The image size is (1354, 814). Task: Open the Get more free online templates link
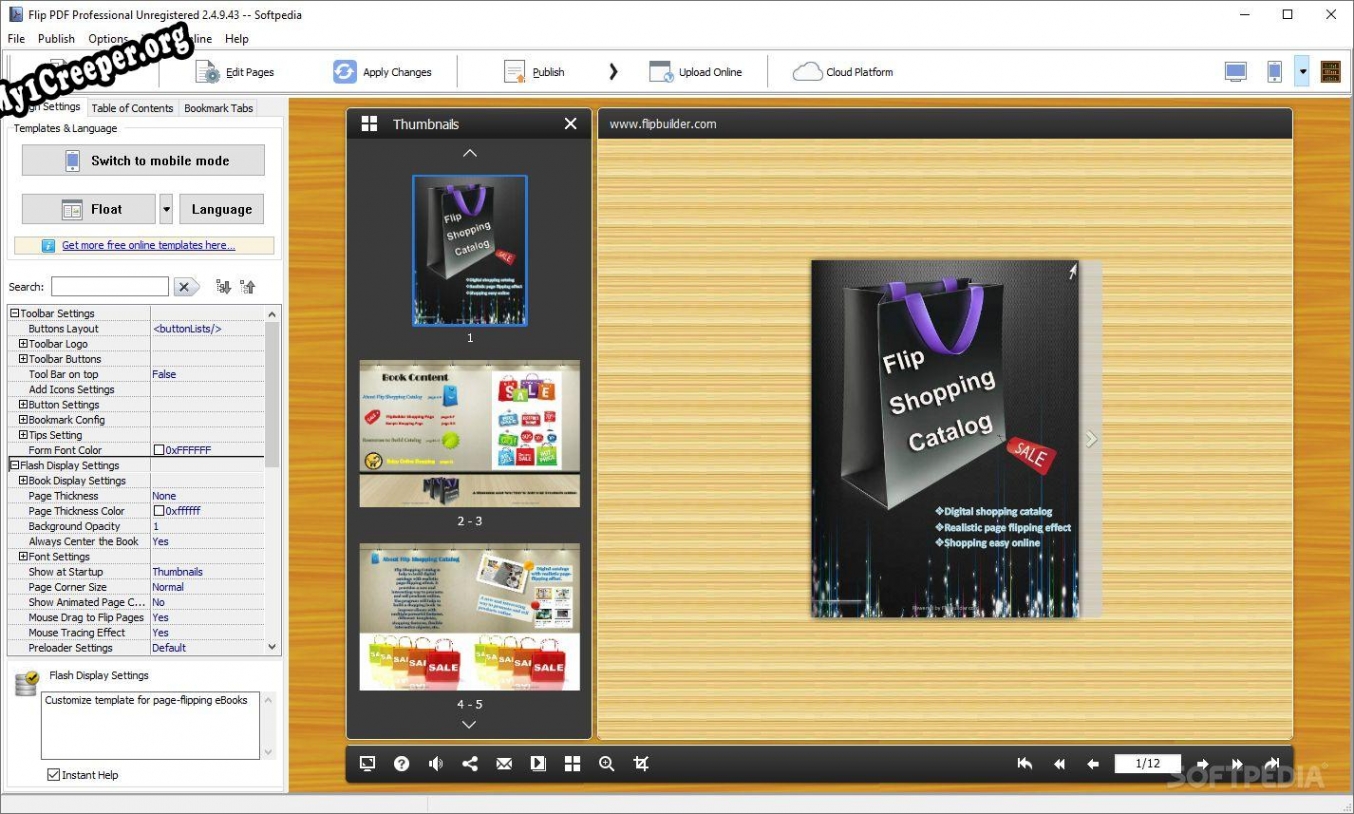click(148, 246)
